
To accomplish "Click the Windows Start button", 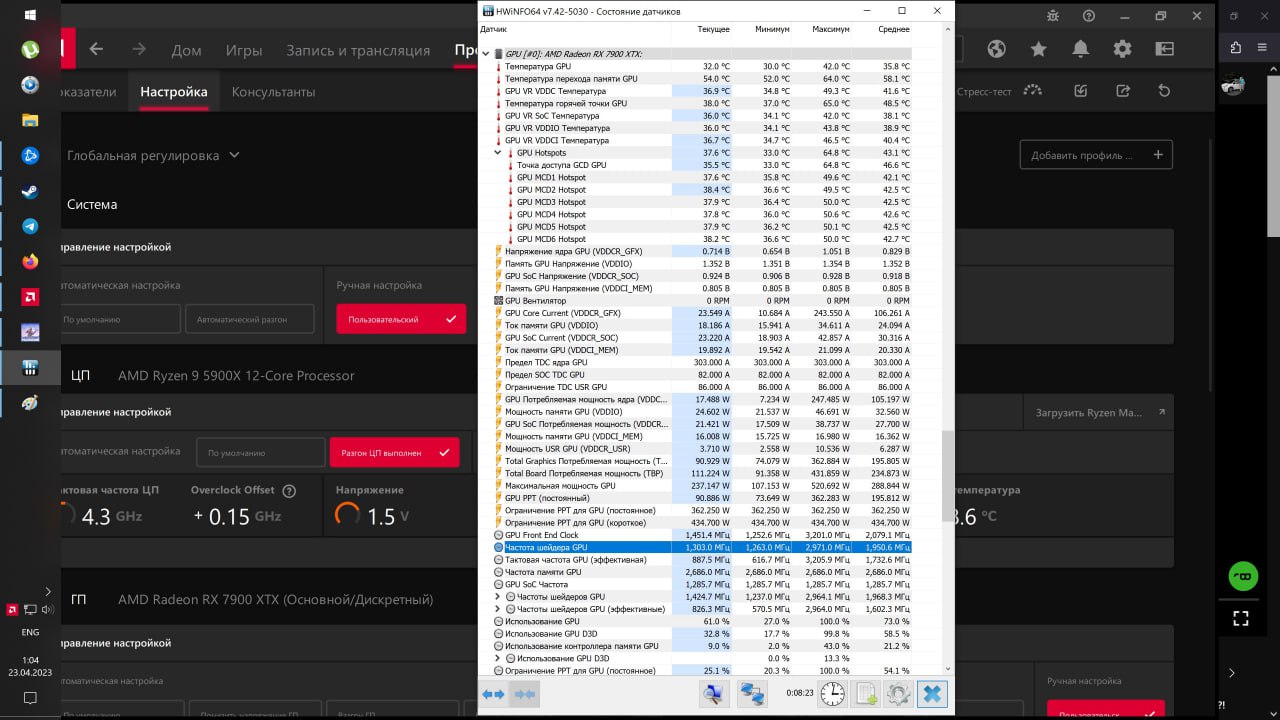I will pyautogui.click(x=30, y=15).
